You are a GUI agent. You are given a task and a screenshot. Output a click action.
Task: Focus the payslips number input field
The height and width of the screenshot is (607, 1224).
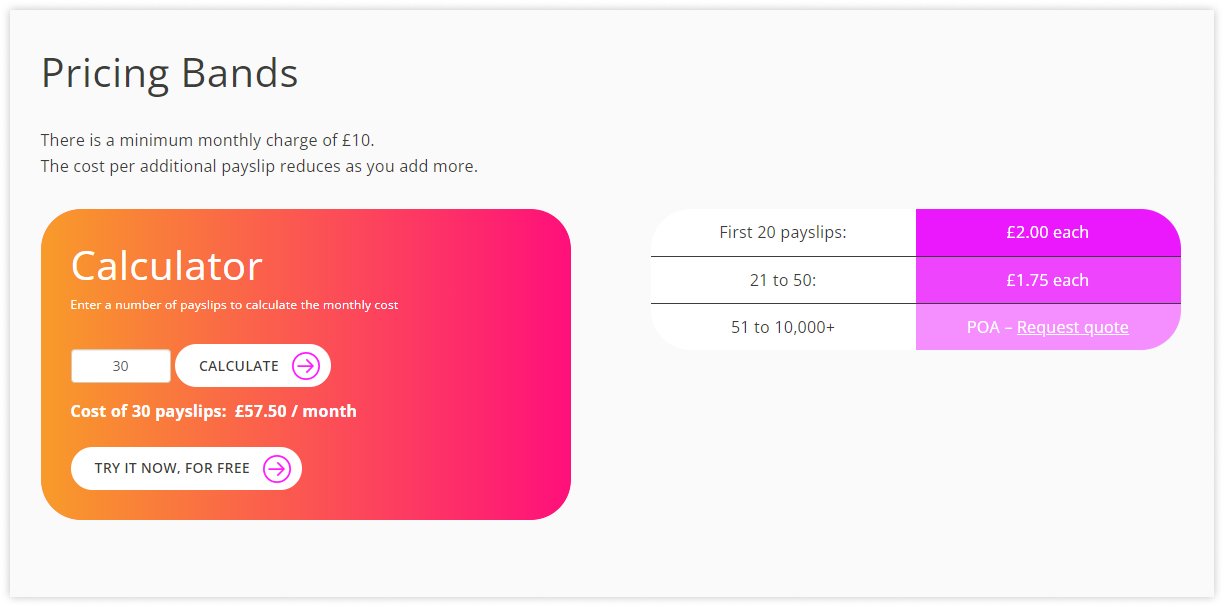121,366
